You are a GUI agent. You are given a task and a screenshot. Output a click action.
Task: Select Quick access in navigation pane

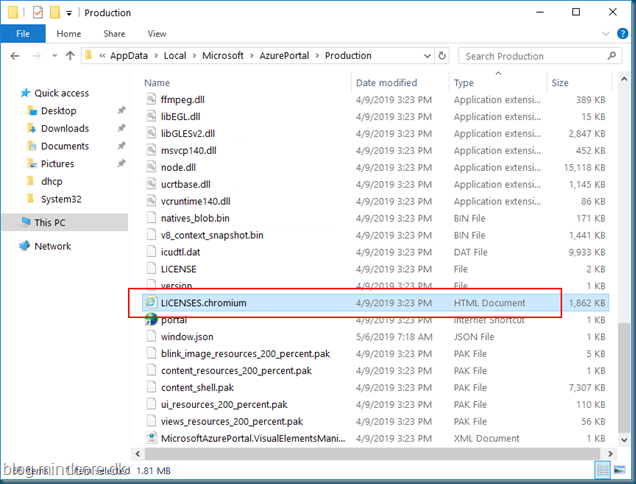tap(61, 93)
